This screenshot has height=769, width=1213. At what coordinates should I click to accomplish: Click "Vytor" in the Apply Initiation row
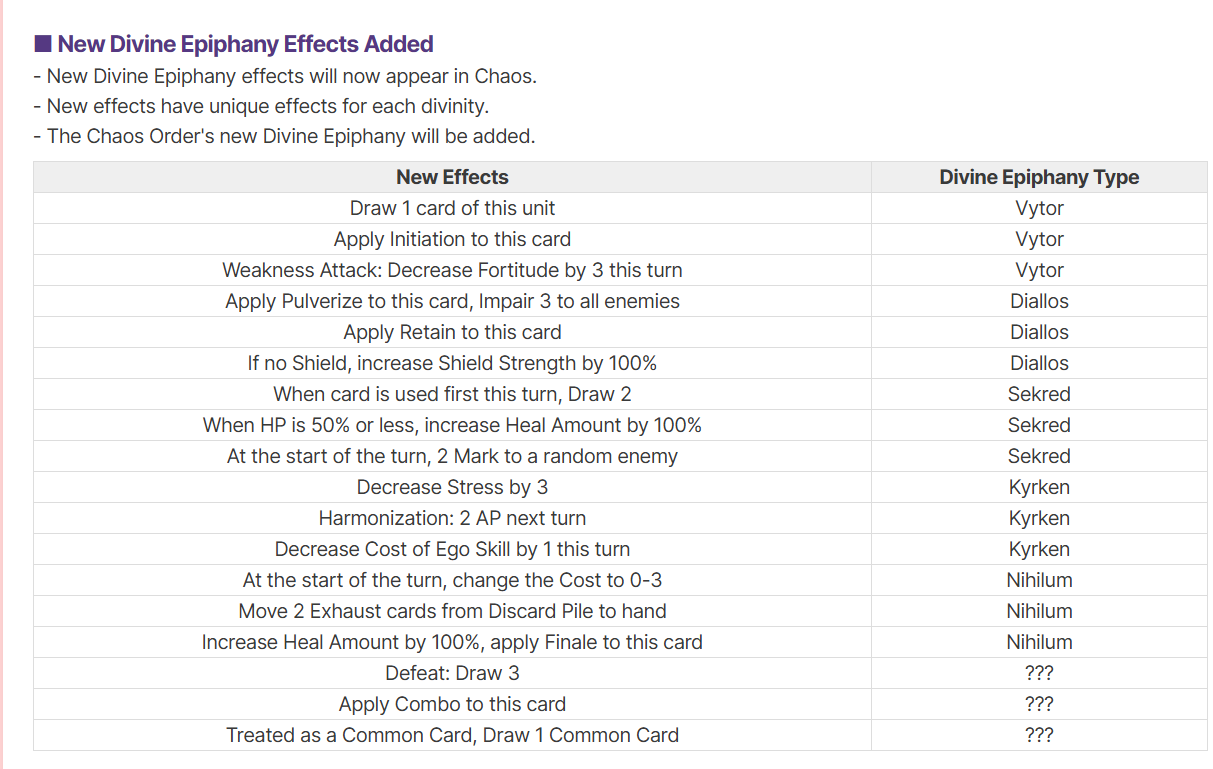(x=1039, y=239)
